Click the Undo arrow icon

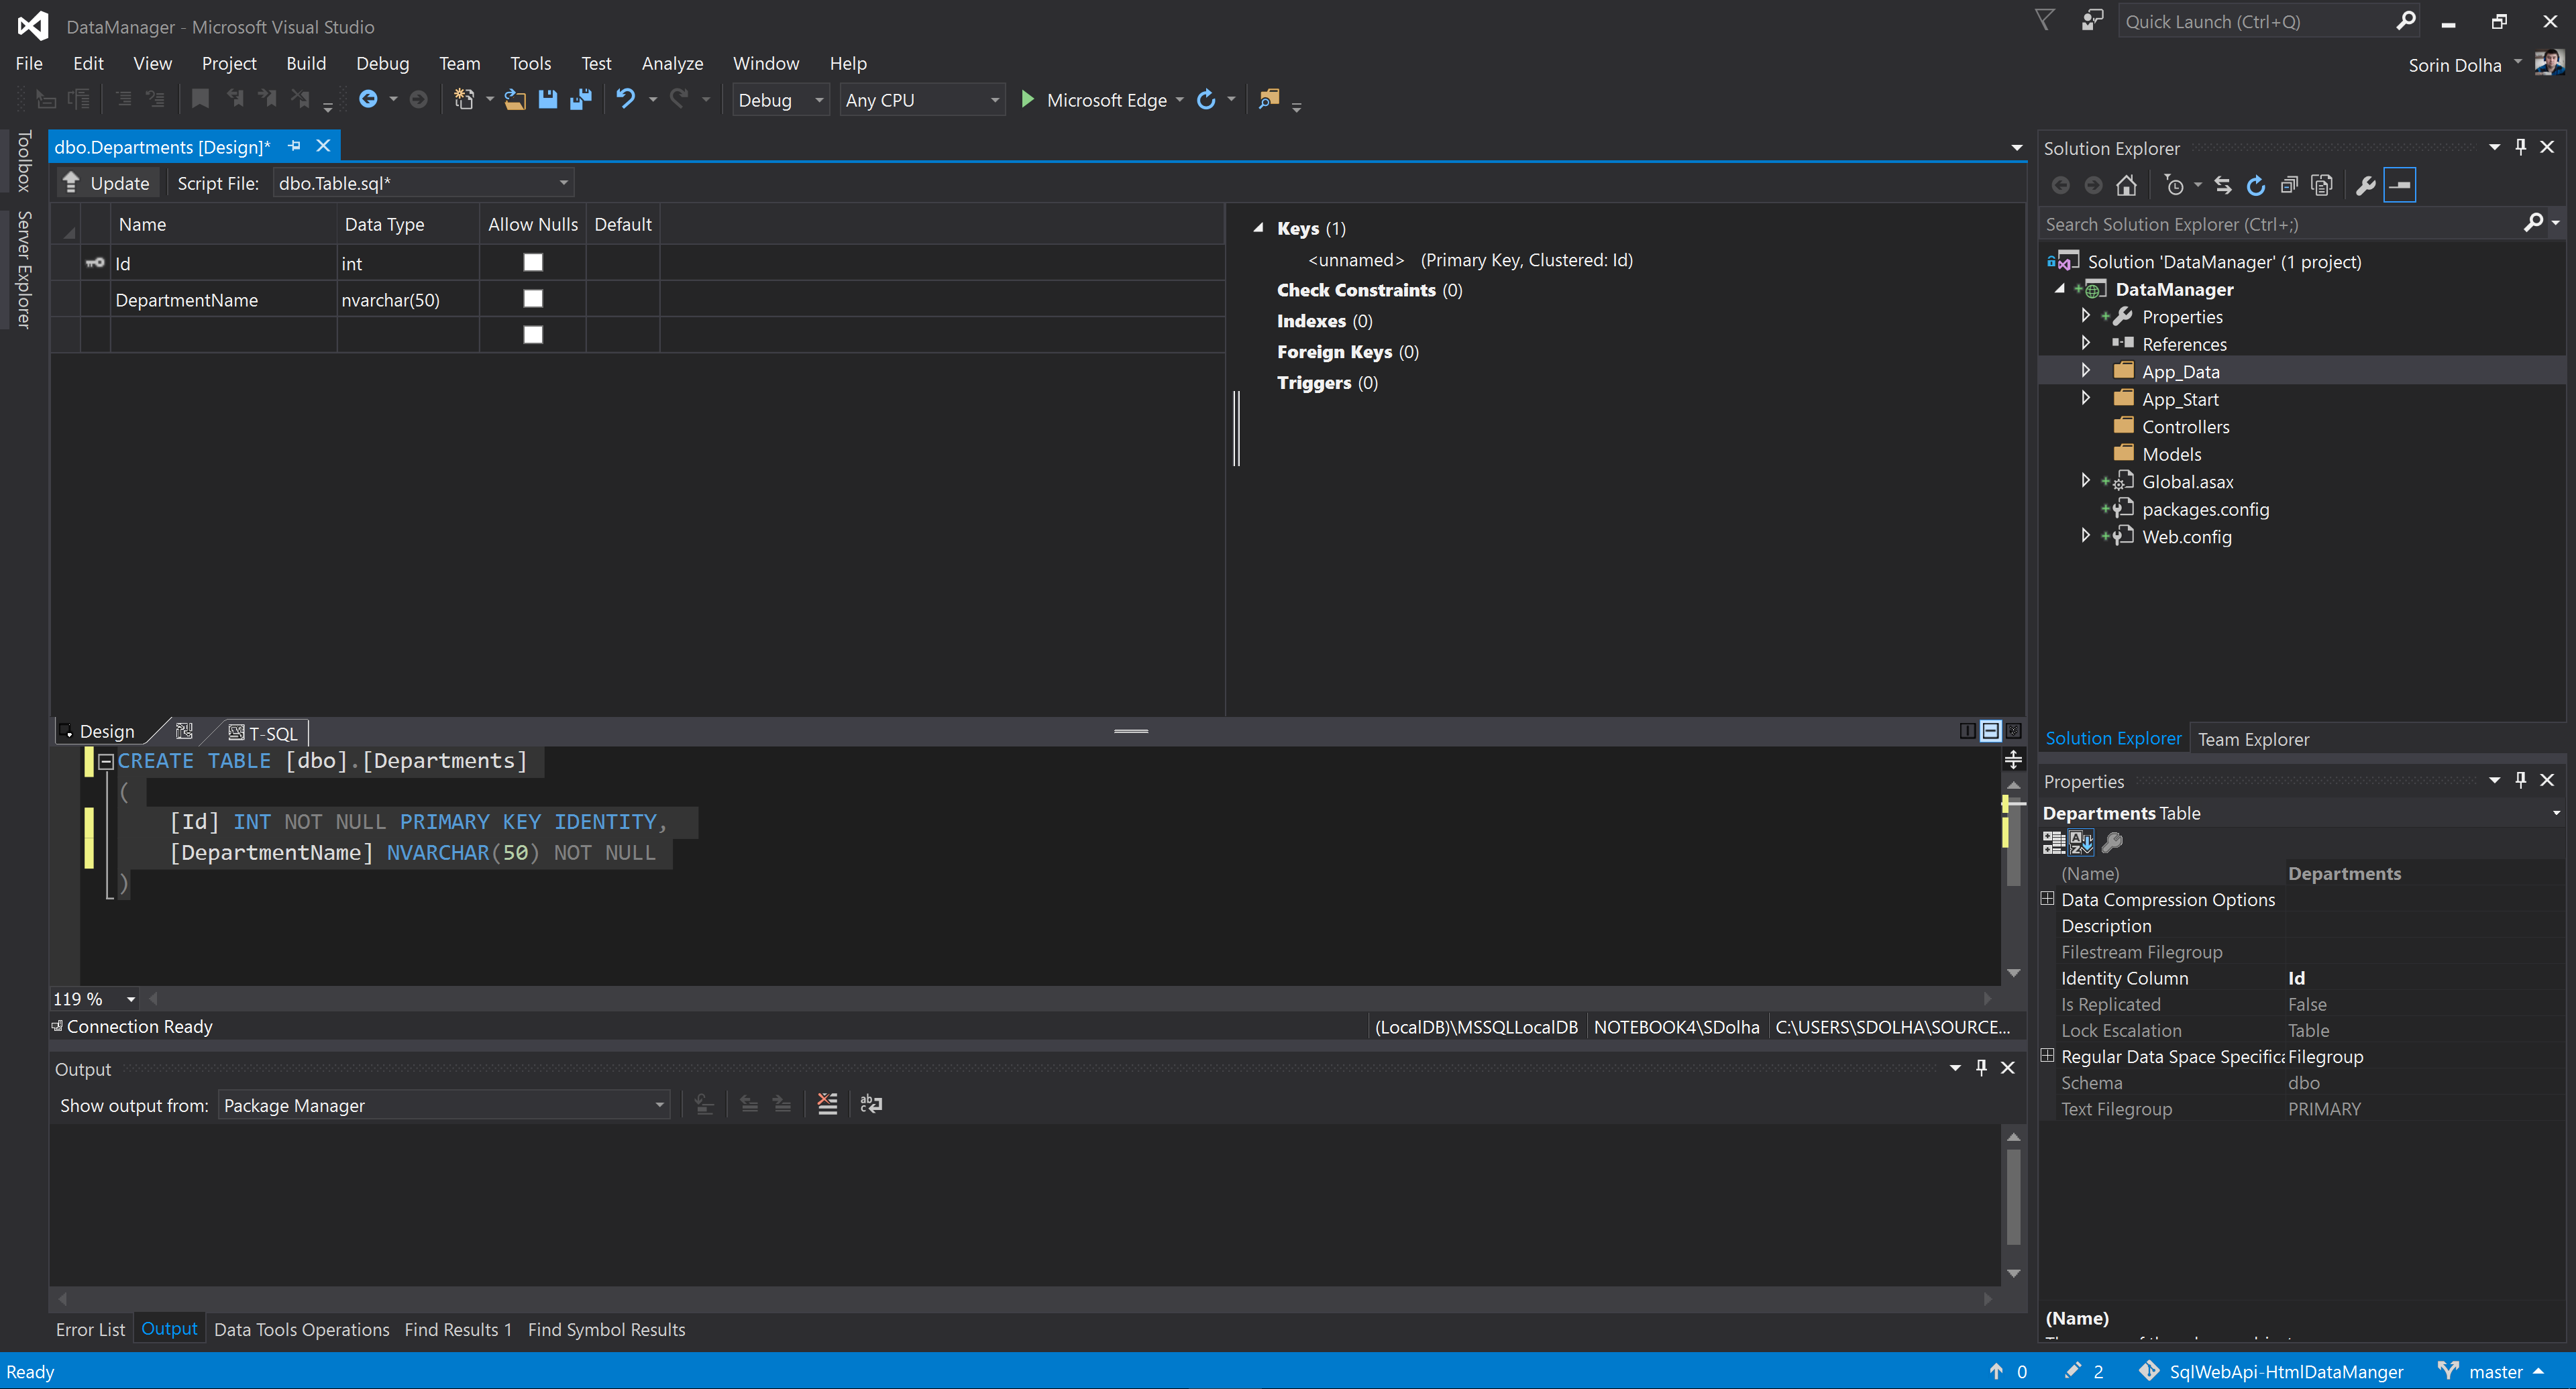pos(626,99)
